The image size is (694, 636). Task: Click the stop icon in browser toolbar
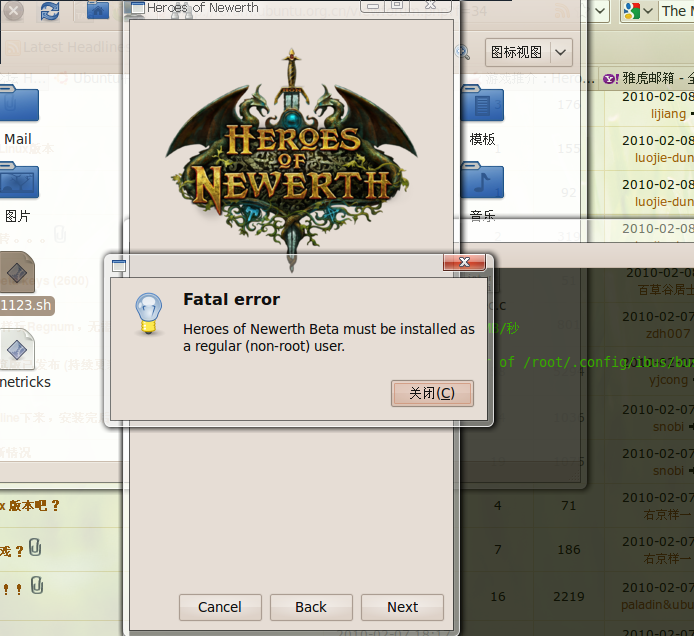click(13, 11)
